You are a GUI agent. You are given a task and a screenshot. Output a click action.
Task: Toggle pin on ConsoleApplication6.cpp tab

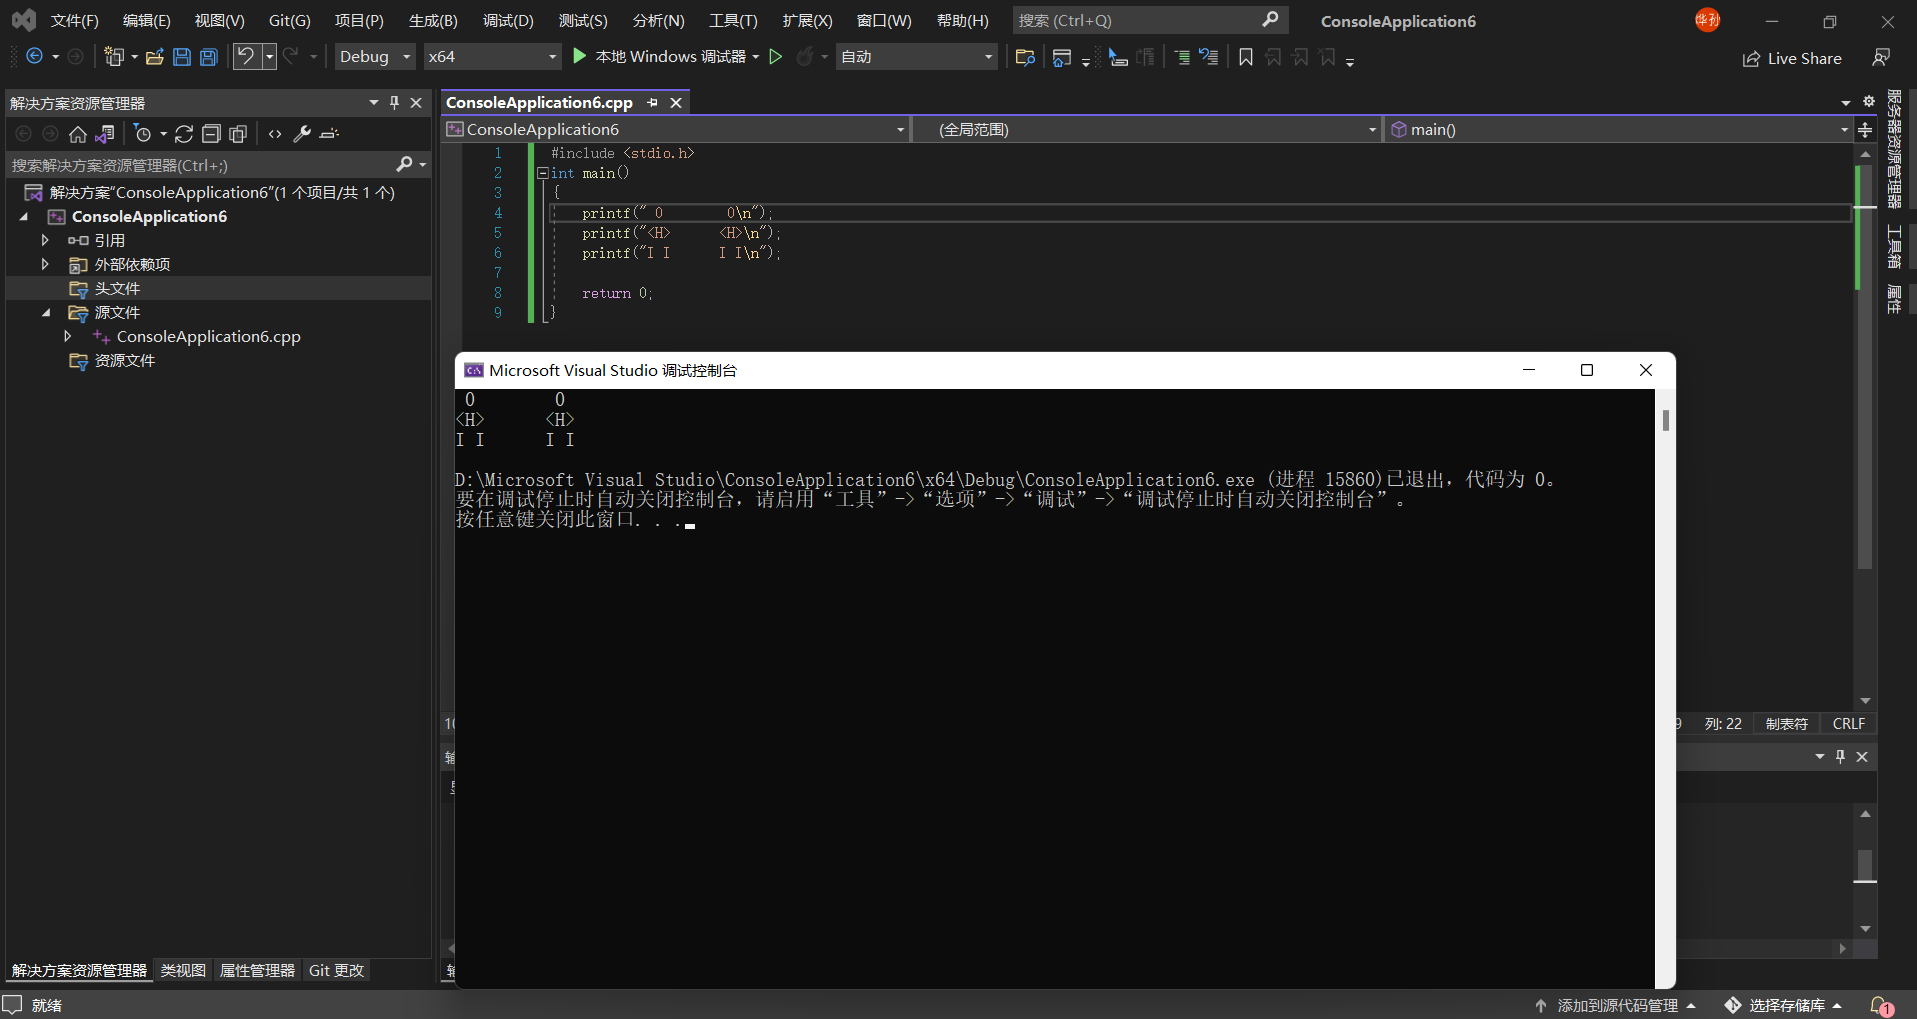click(x=653, y=102)
